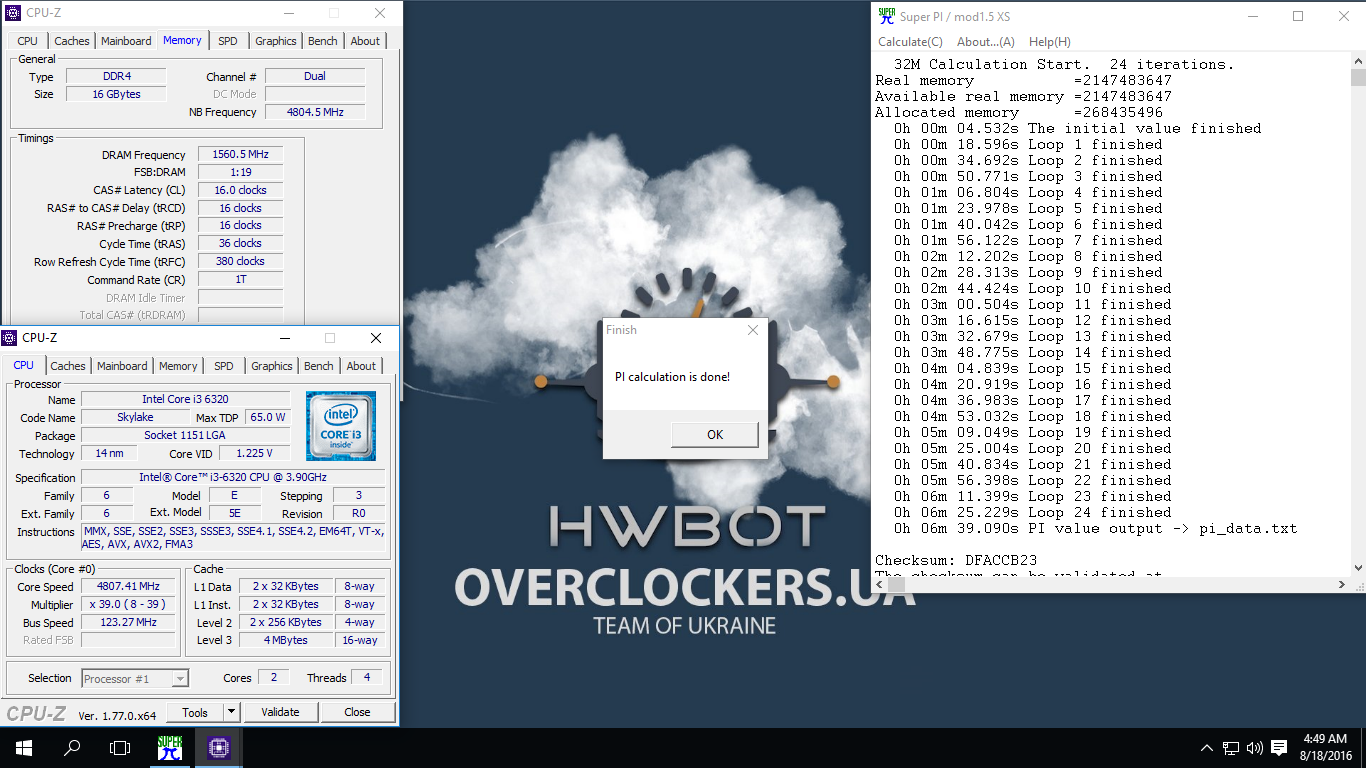The height and width of the screenshot is (768, 1366).
Task: Click the Validate button
Action: click(280, 712)
